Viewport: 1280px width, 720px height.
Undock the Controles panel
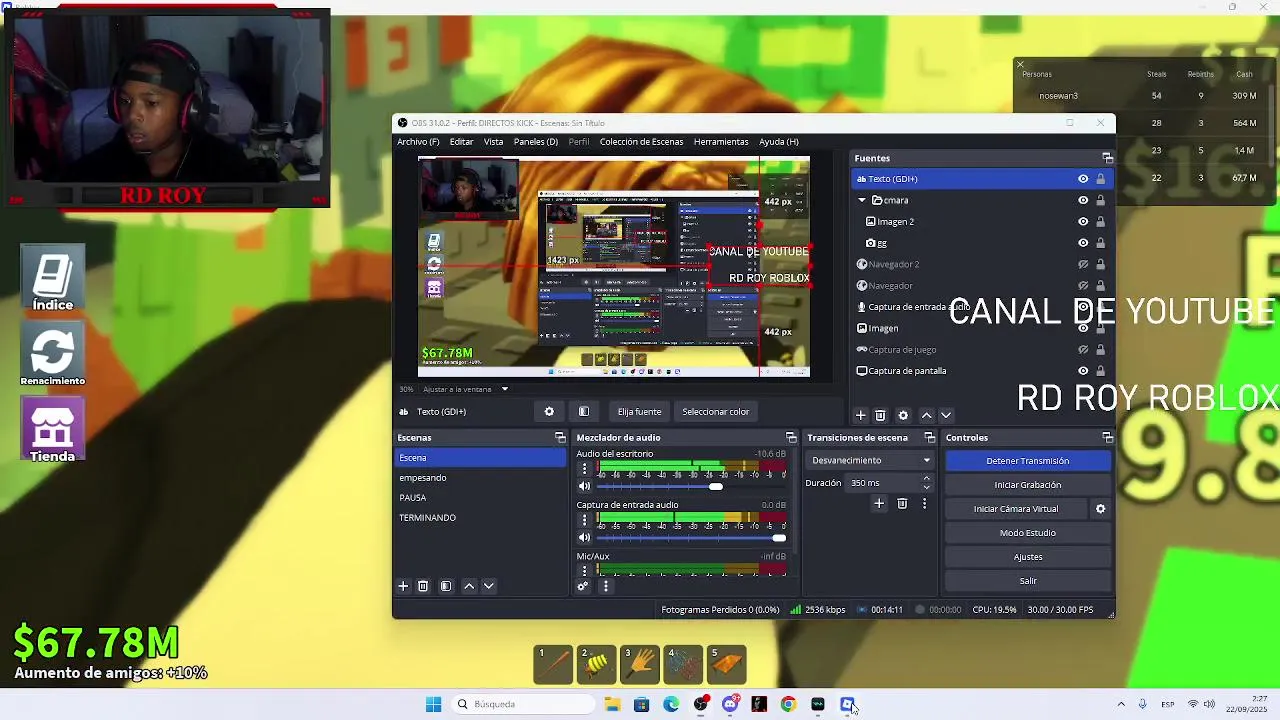(x=1107, y=438)
